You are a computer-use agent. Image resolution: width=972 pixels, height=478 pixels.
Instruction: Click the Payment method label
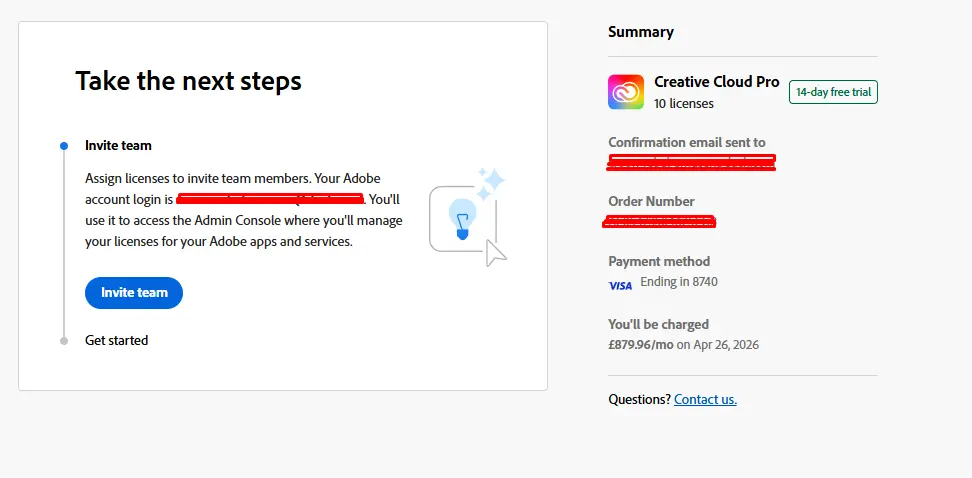tap(659, 262)
